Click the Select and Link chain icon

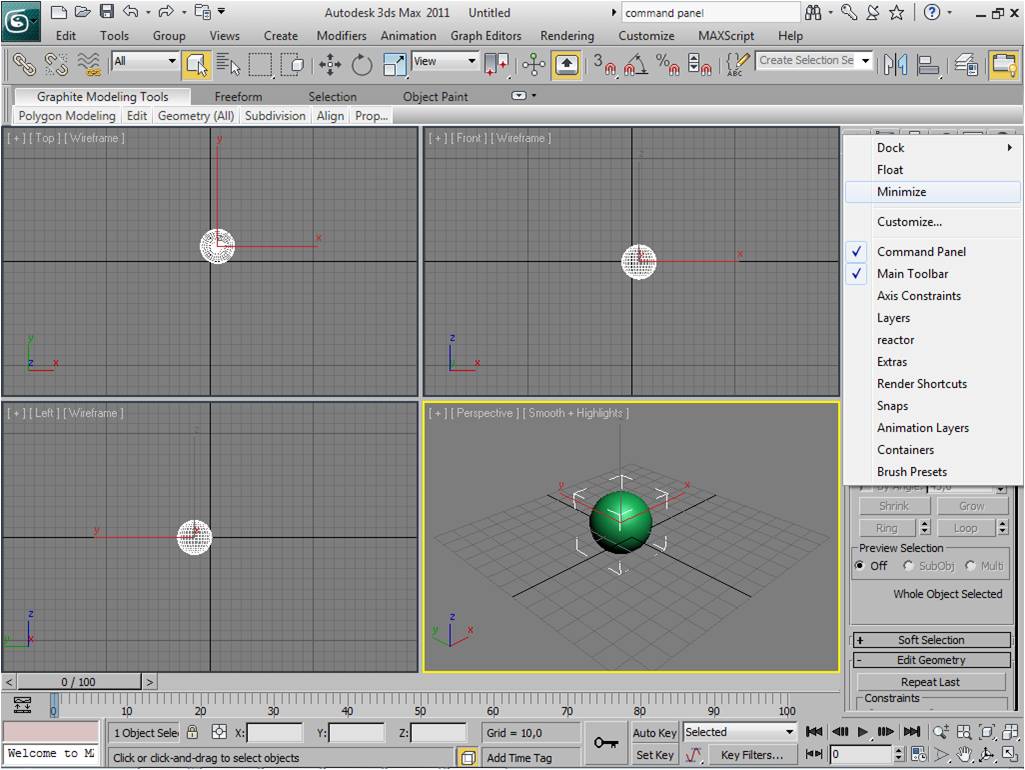coord(23,64)
